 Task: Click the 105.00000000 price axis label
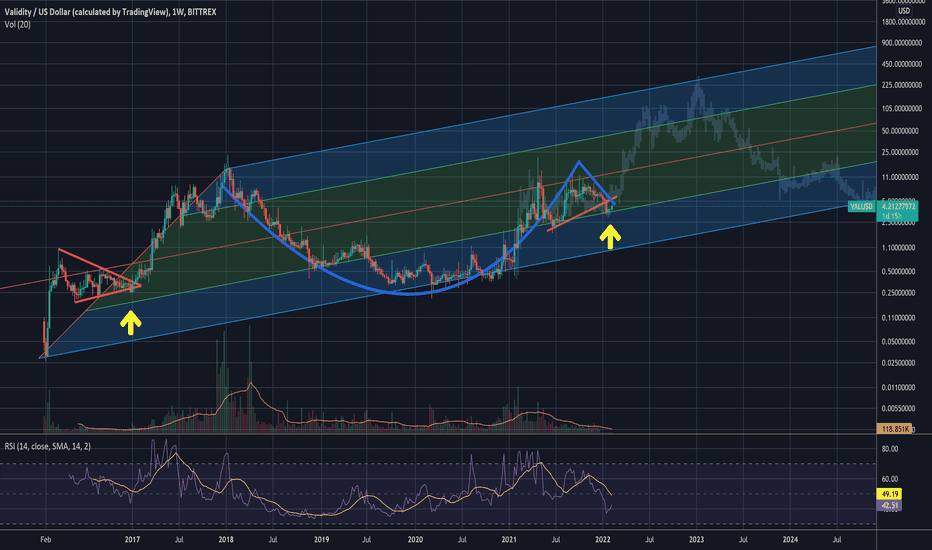click(904, 109)
